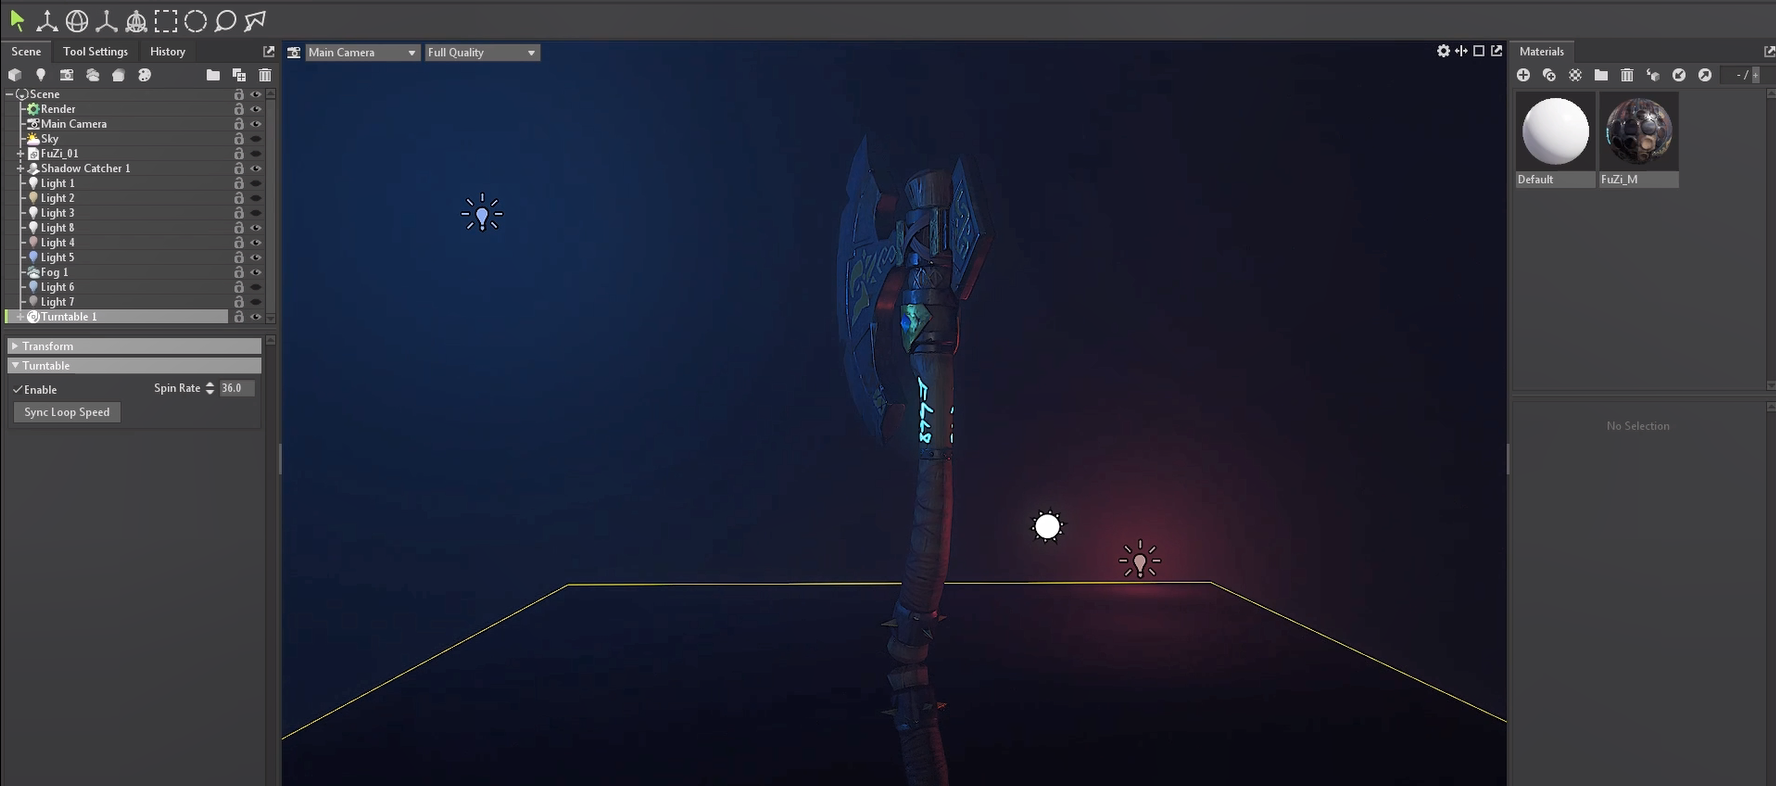
Task: Switch to the Tool Settings tab
Action: [95, 51]
